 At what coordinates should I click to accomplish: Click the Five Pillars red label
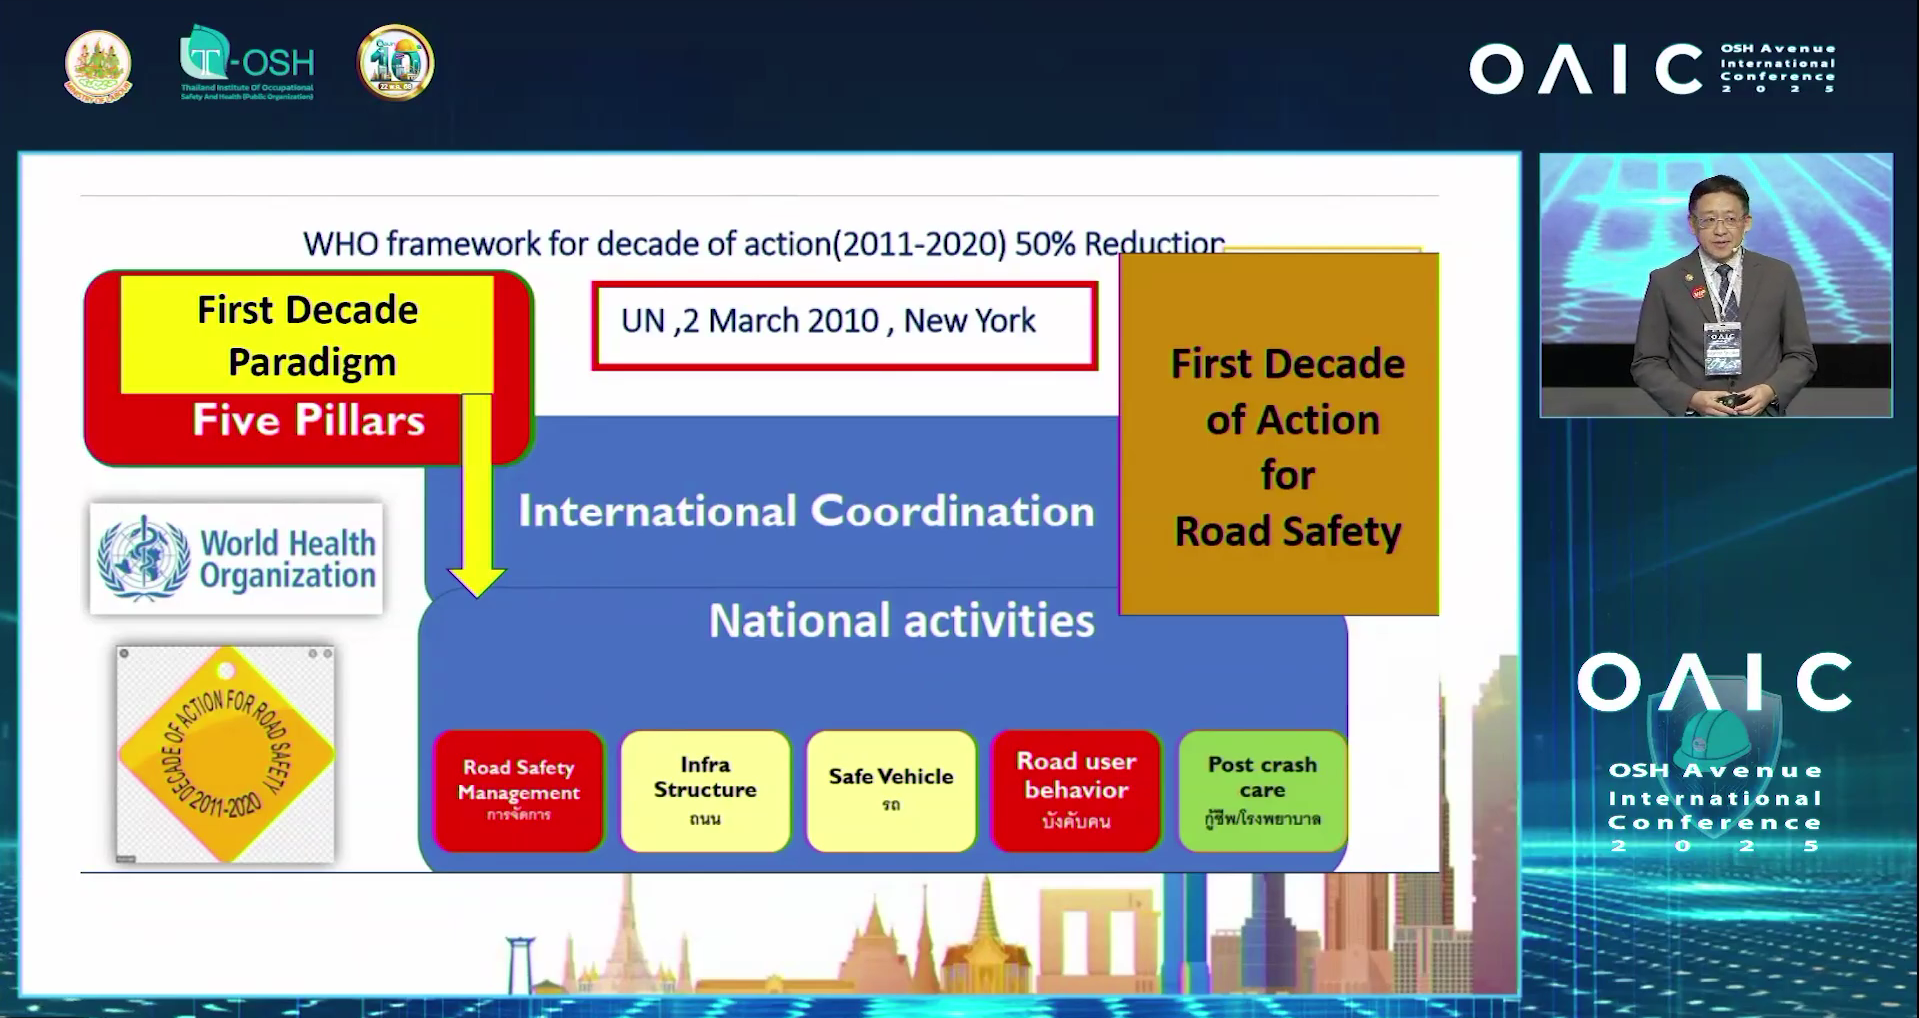[x=308, y=422]
